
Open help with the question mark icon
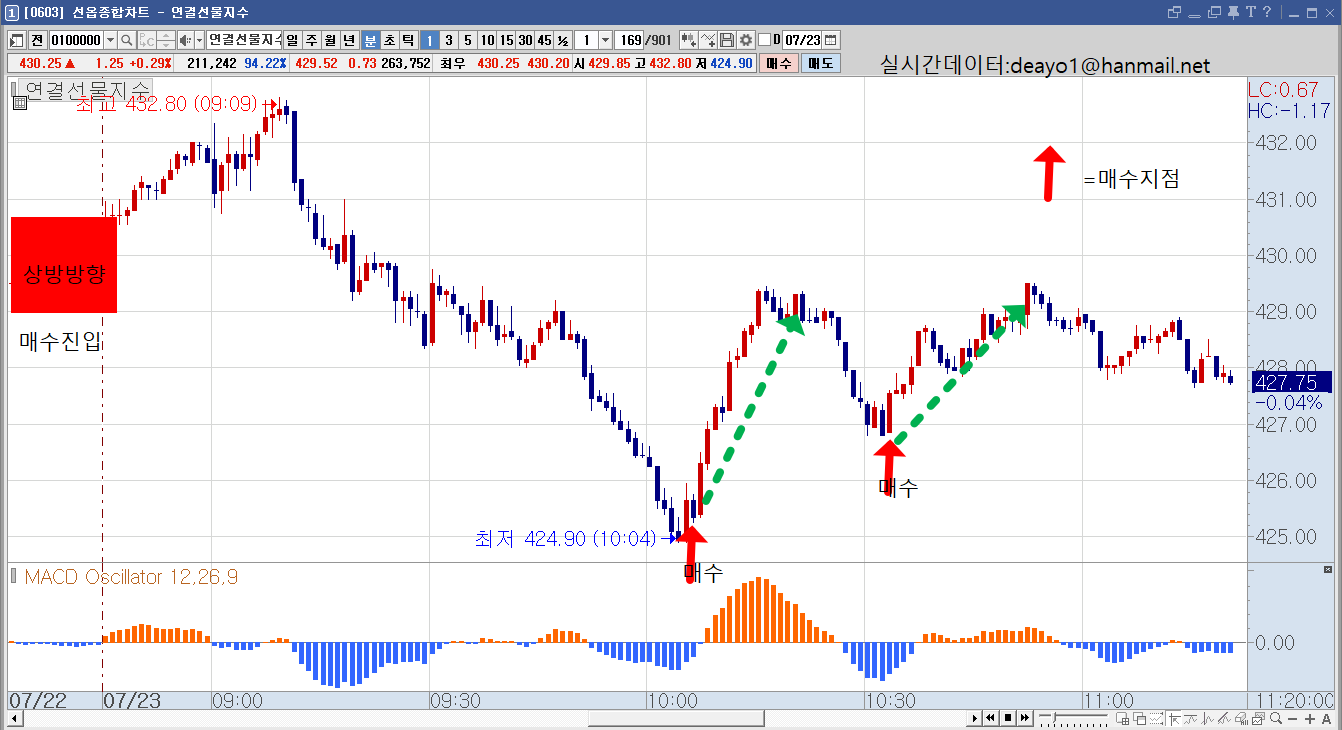pyautogui.click(x=1266, y=12)
